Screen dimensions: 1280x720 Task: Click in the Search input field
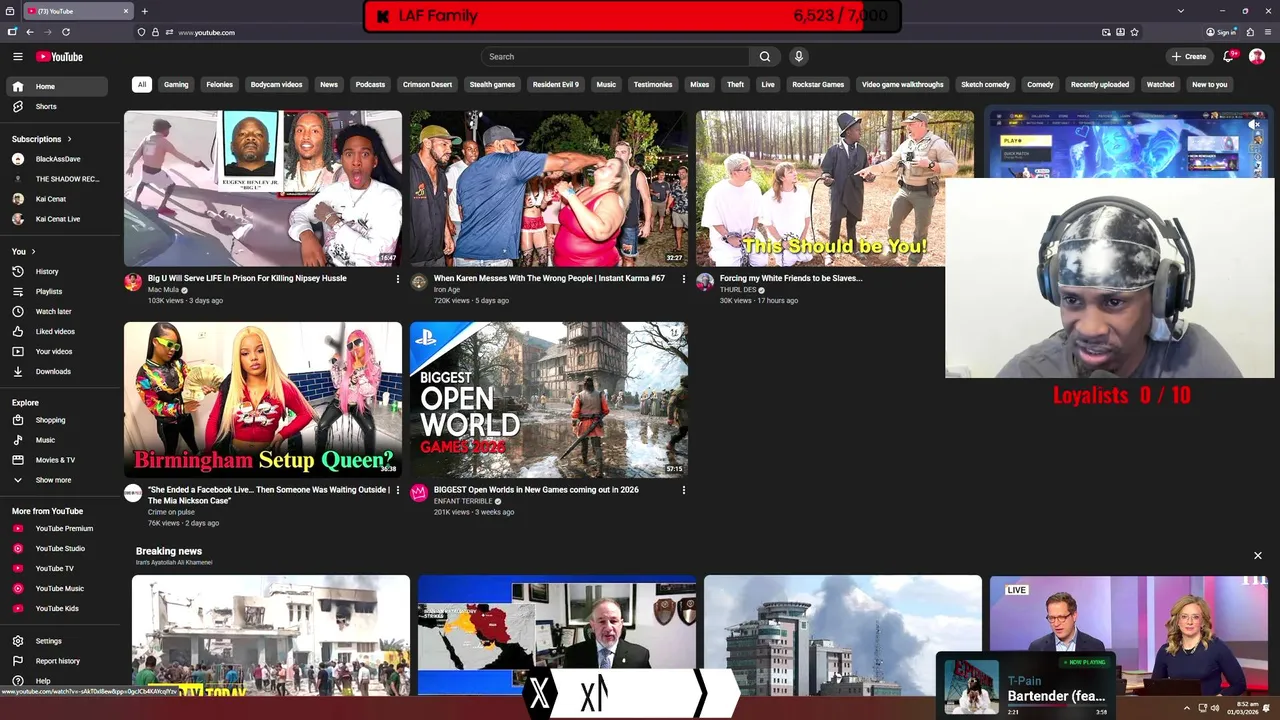coord(615,57)
